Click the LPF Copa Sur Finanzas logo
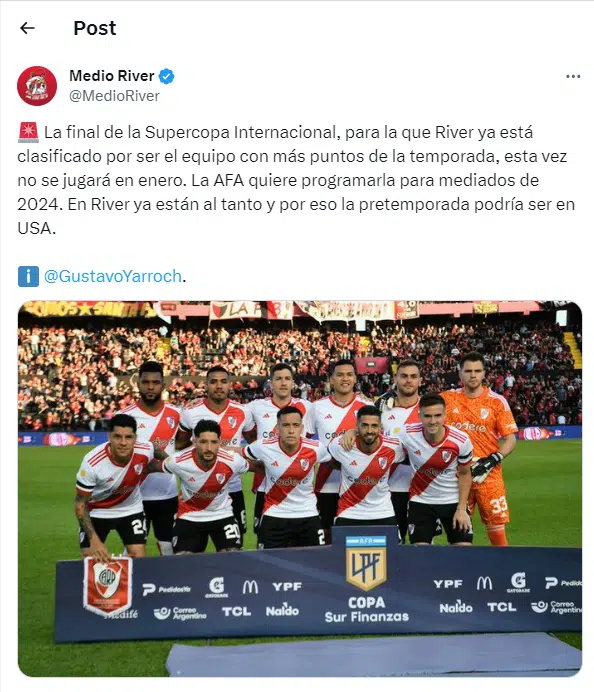The height and width of the screenshot is (692, 594). [x=366, y=579]
